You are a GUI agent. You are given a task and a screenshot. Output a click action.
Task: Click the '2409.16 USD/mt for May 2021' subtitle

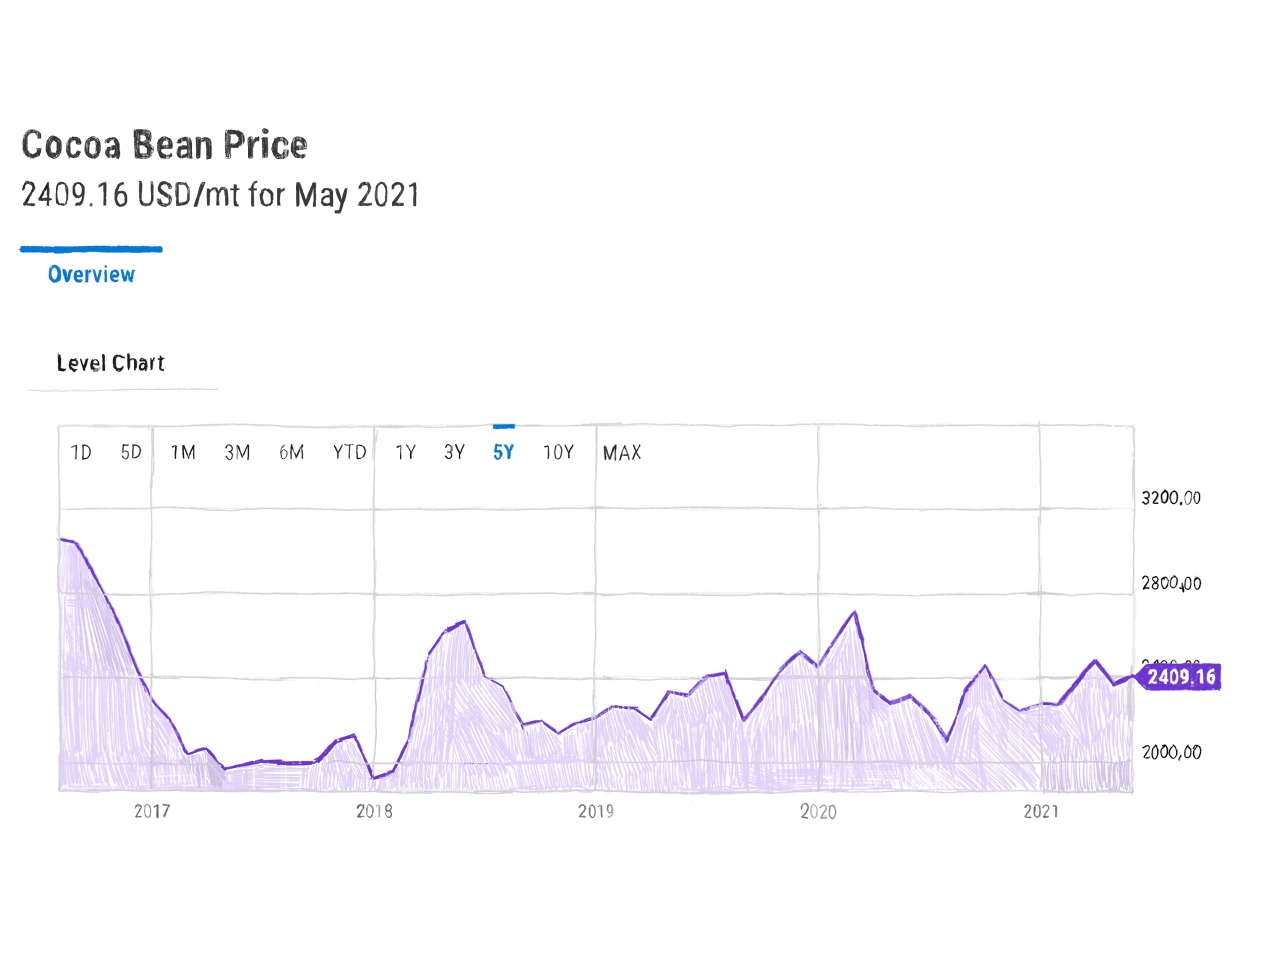pyautogui.click(x=220, y=194)
